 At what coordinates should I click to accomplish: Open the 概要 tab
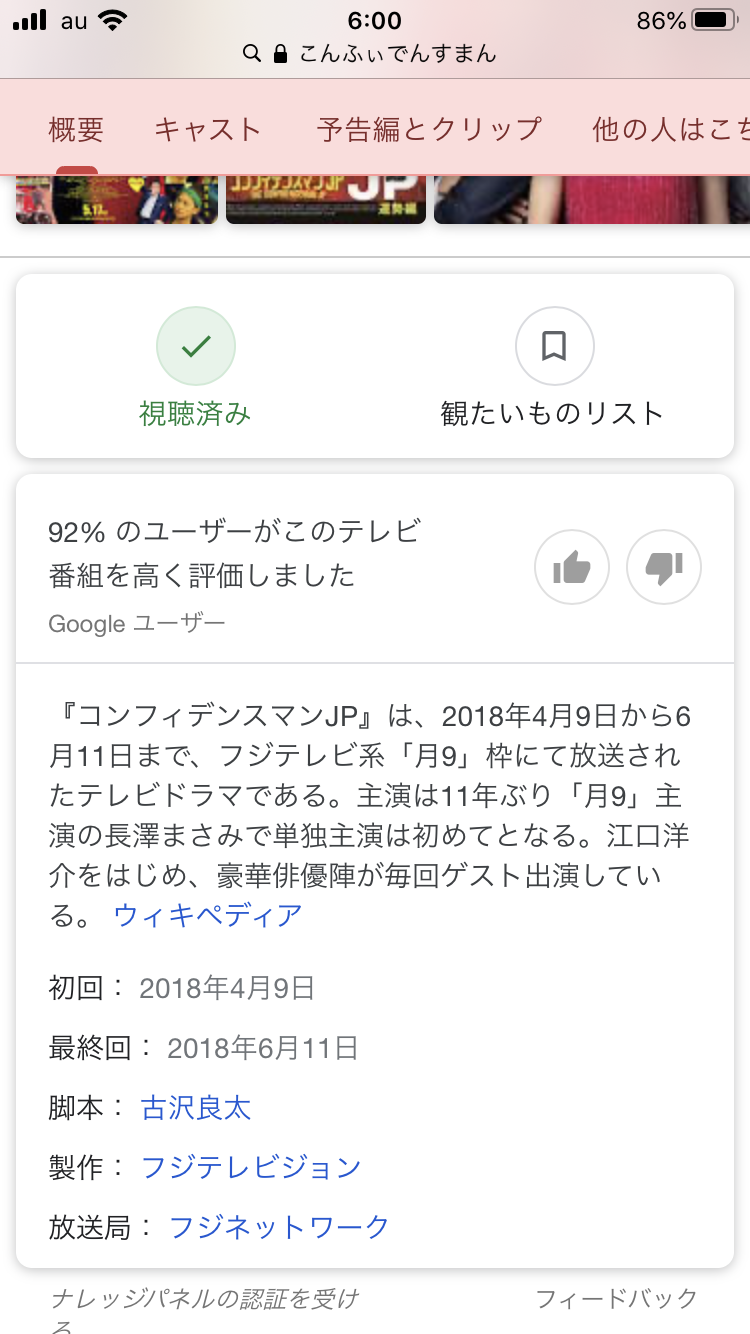point(76,129)
